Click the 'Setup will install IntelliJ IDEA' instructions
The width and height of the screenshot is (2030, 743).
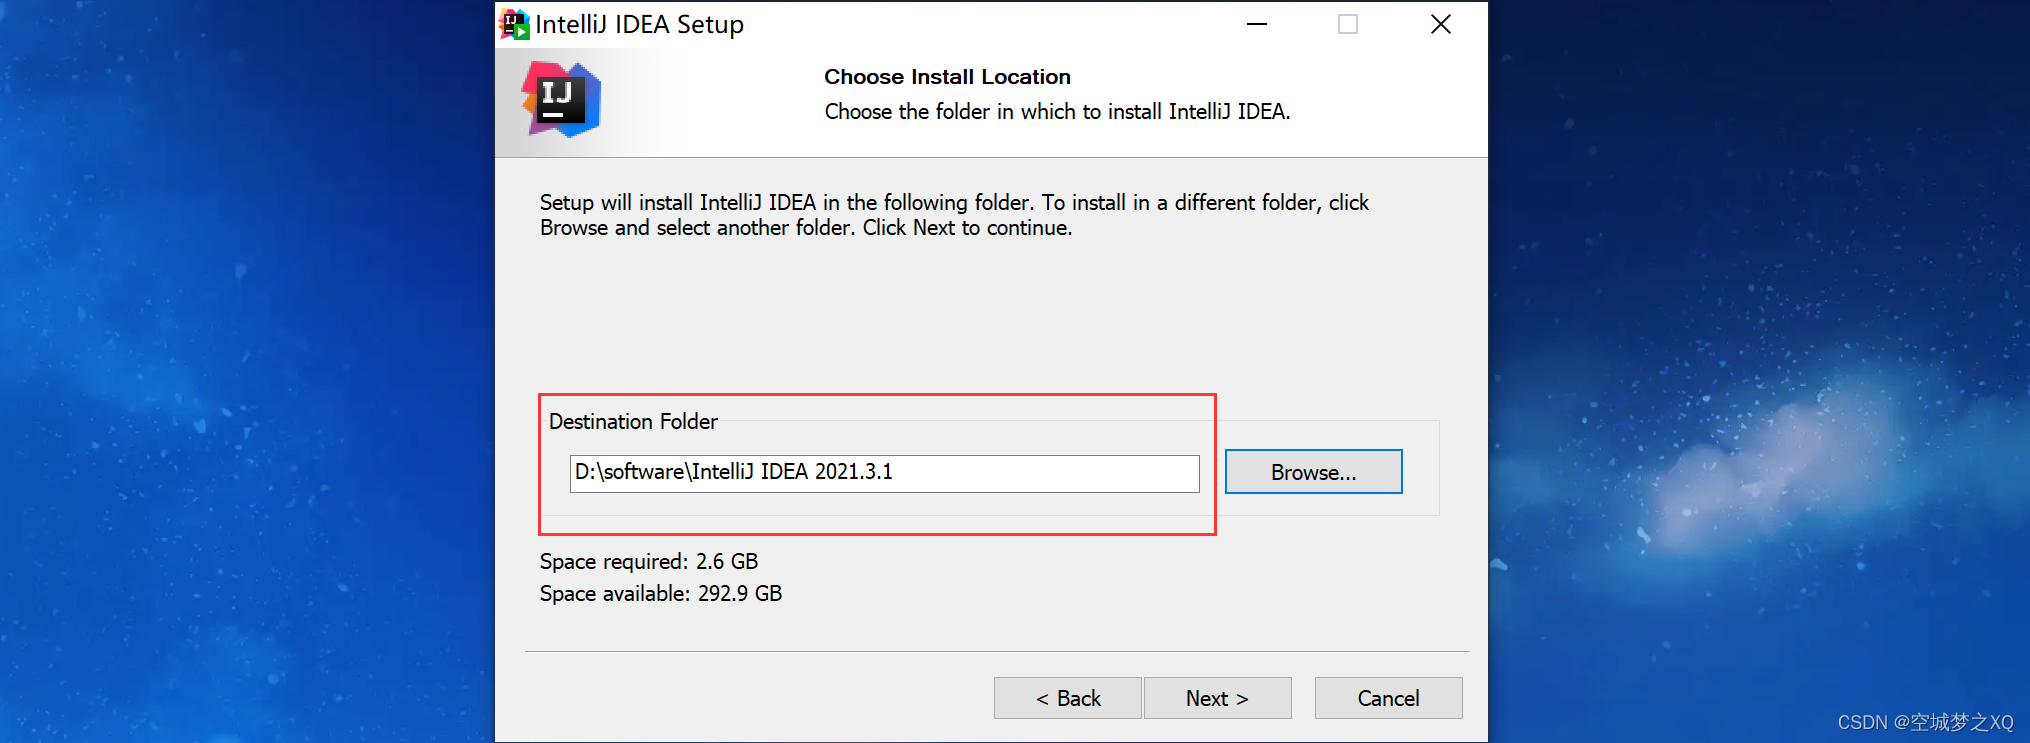[x=954, y=215]
